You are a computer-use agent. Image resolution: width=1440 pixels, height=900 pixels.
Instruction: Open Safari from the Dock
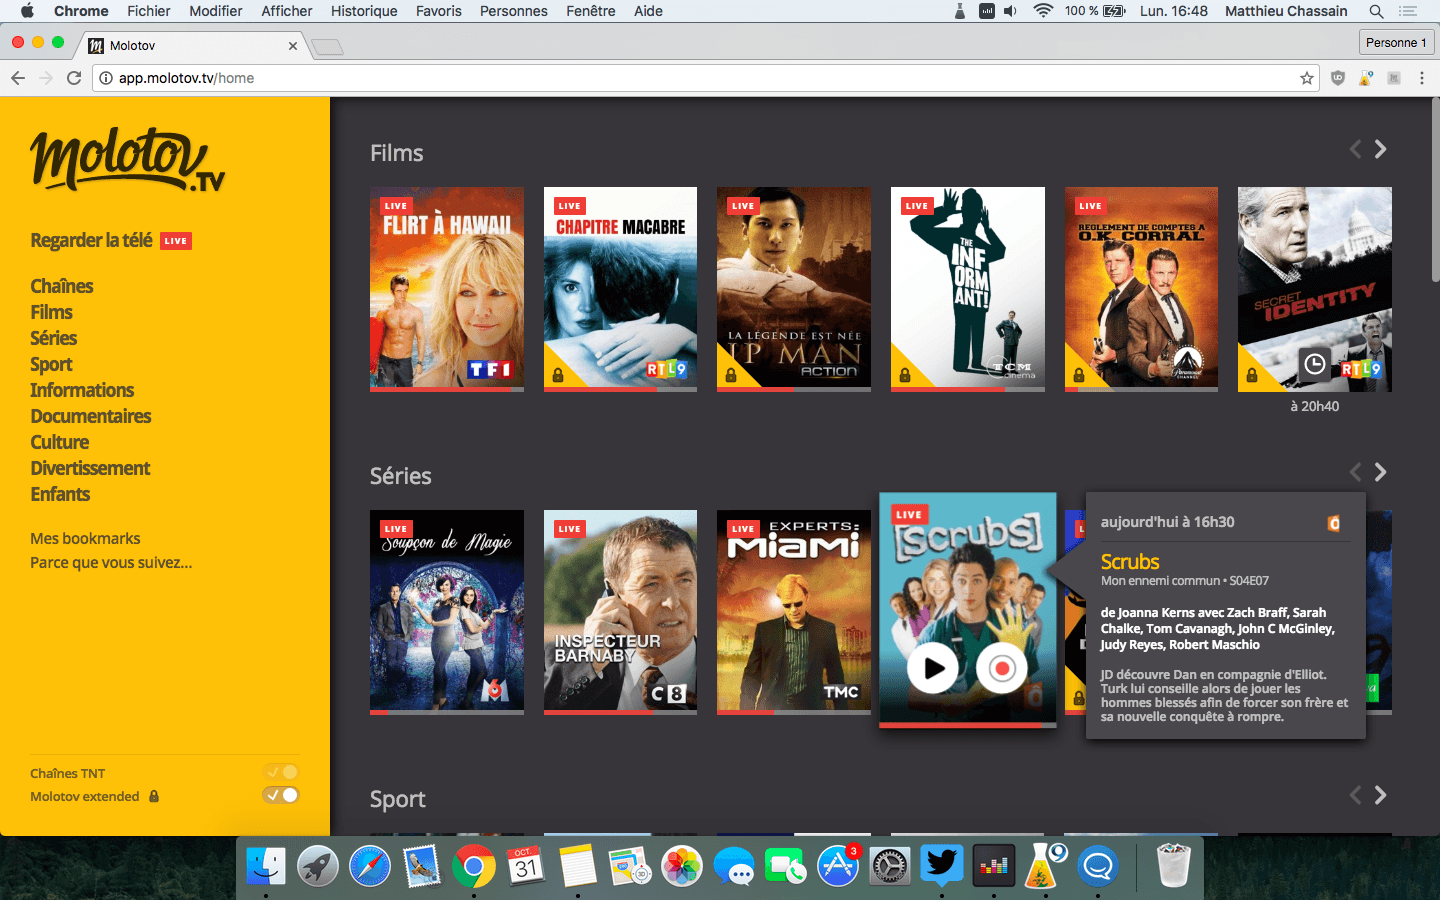(x=370, y=866)
